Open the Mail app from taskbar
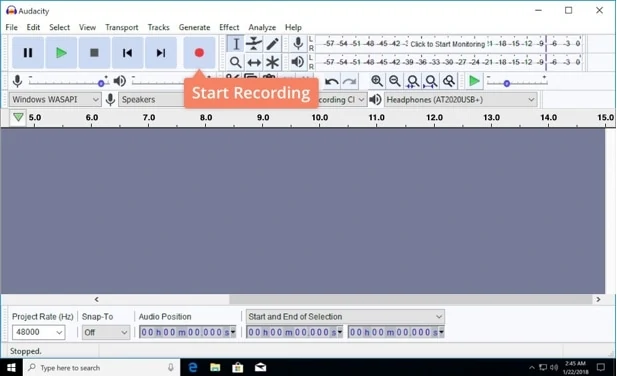The width and height of the screenshot is (617, 376). pos(260,367)
